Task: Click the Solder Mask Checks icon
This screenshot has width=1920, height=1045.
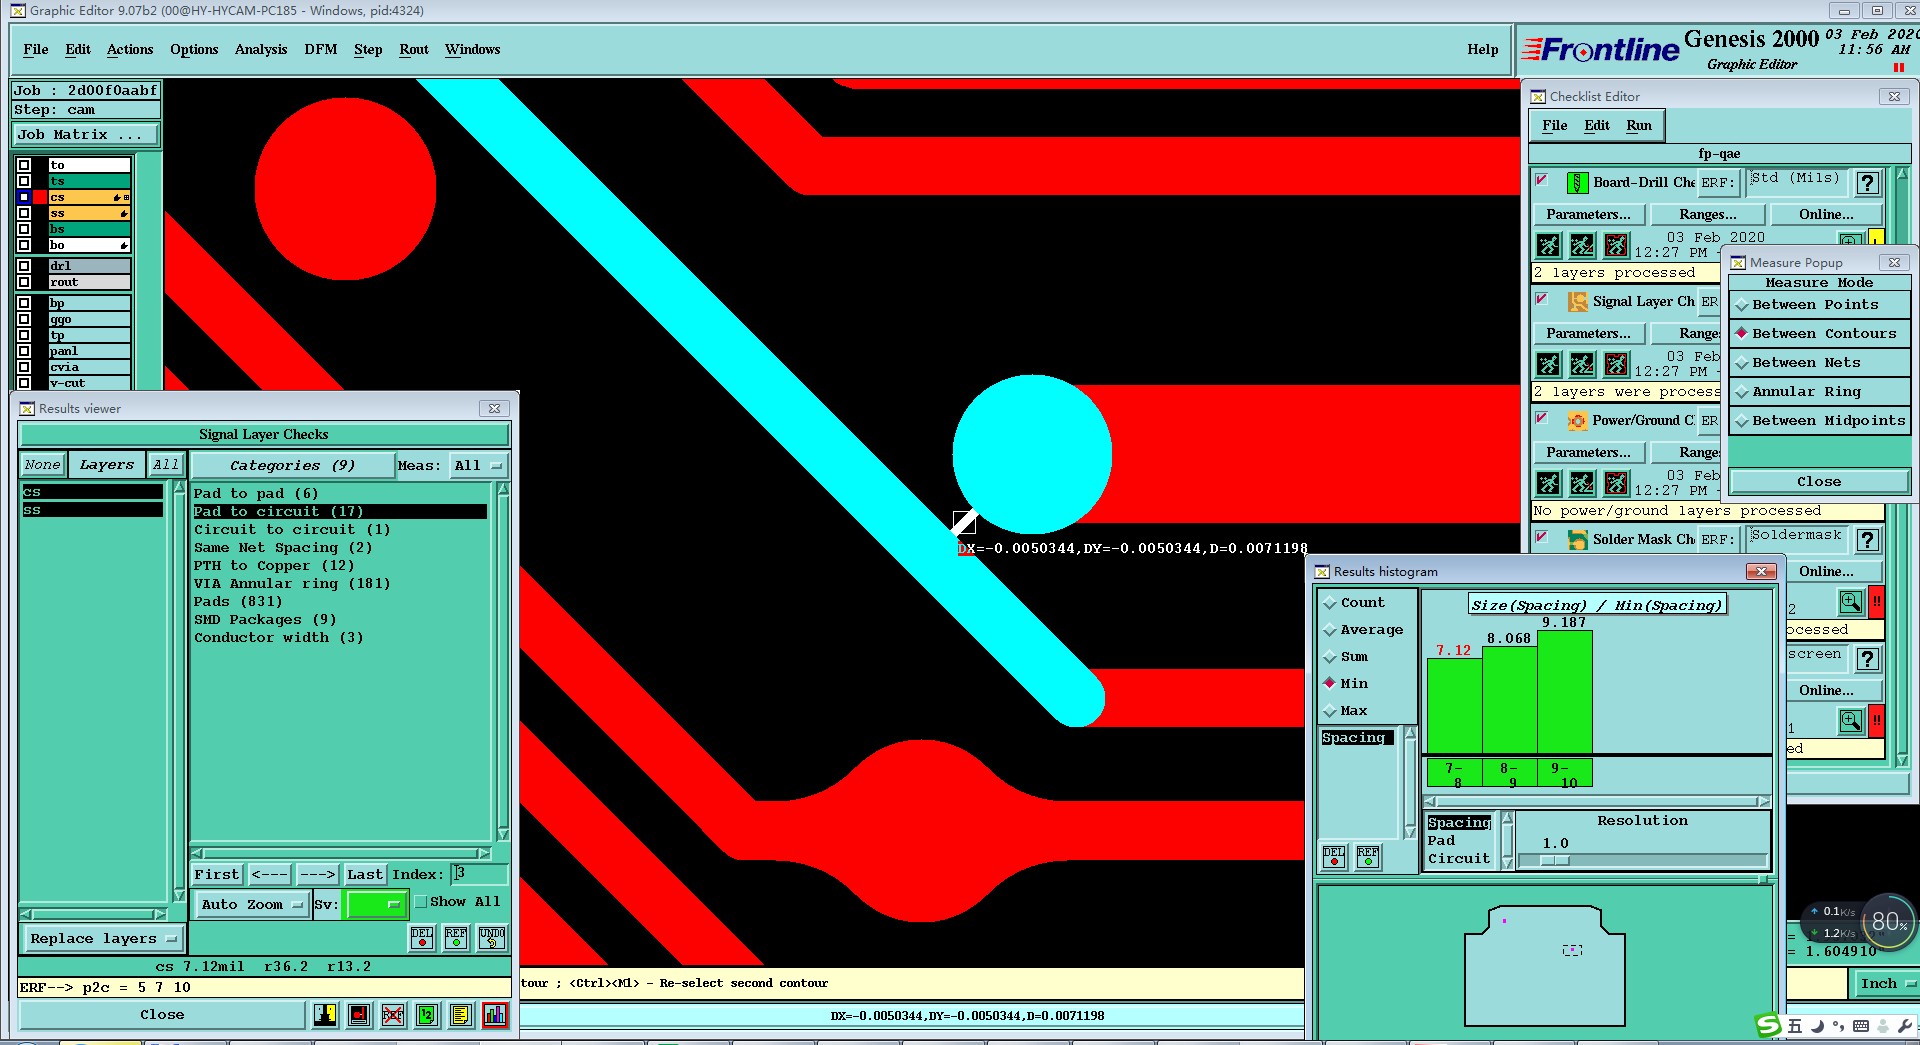Action: point(1577,540)
